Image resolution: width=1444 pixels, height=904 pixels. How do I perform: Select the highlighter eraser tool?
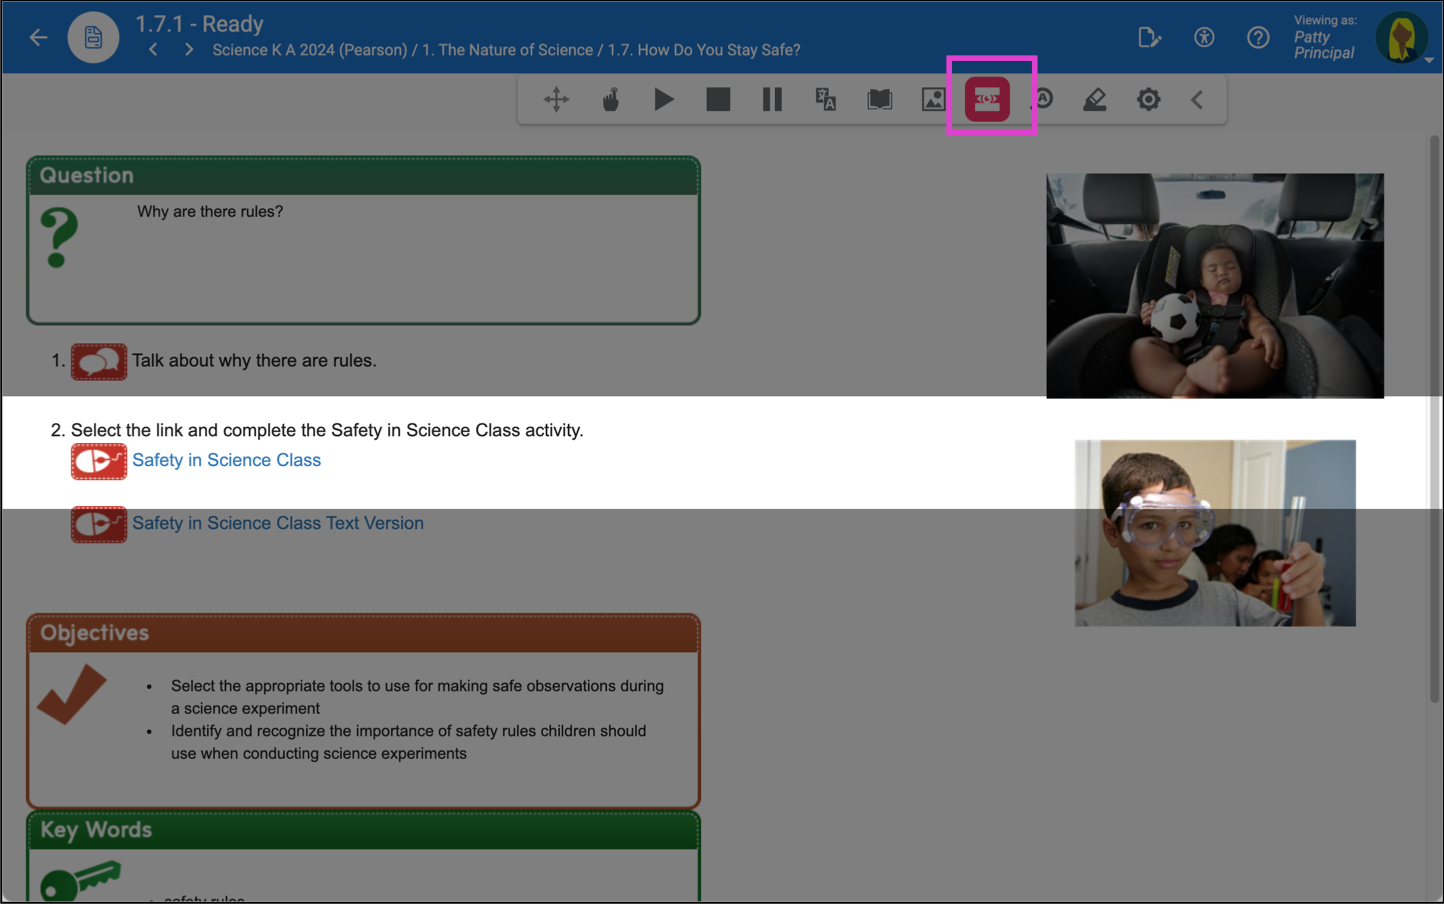point(1095,99)
